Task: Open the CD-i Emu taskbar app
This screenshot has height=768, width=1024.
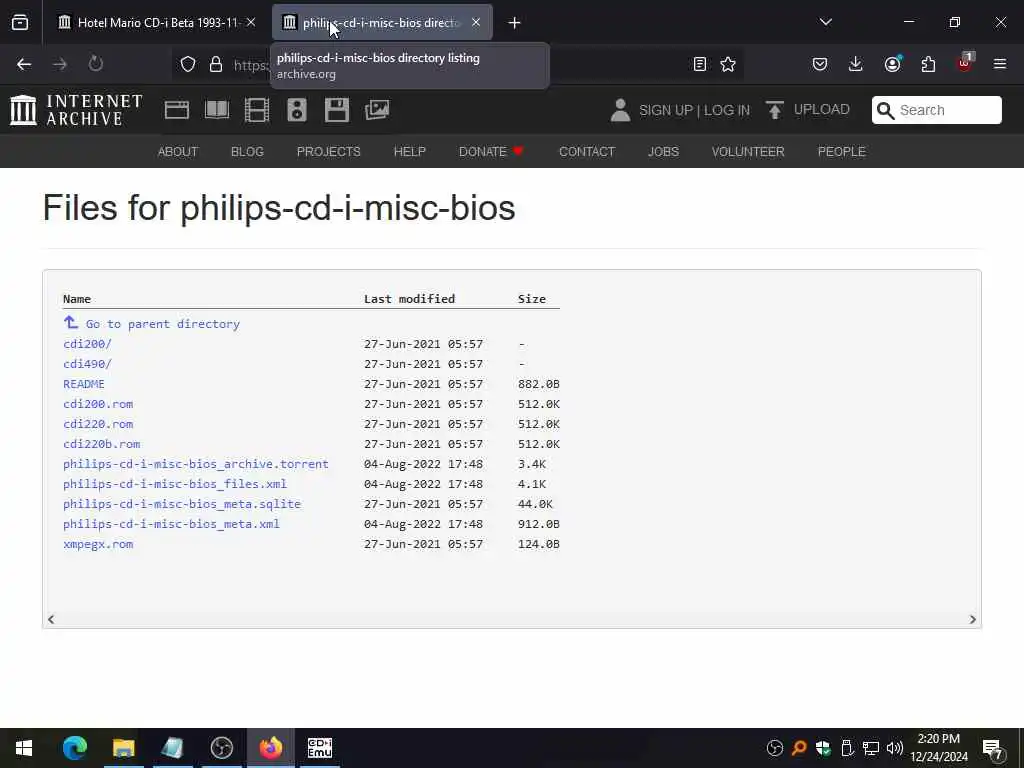Action: click(319, 748)
